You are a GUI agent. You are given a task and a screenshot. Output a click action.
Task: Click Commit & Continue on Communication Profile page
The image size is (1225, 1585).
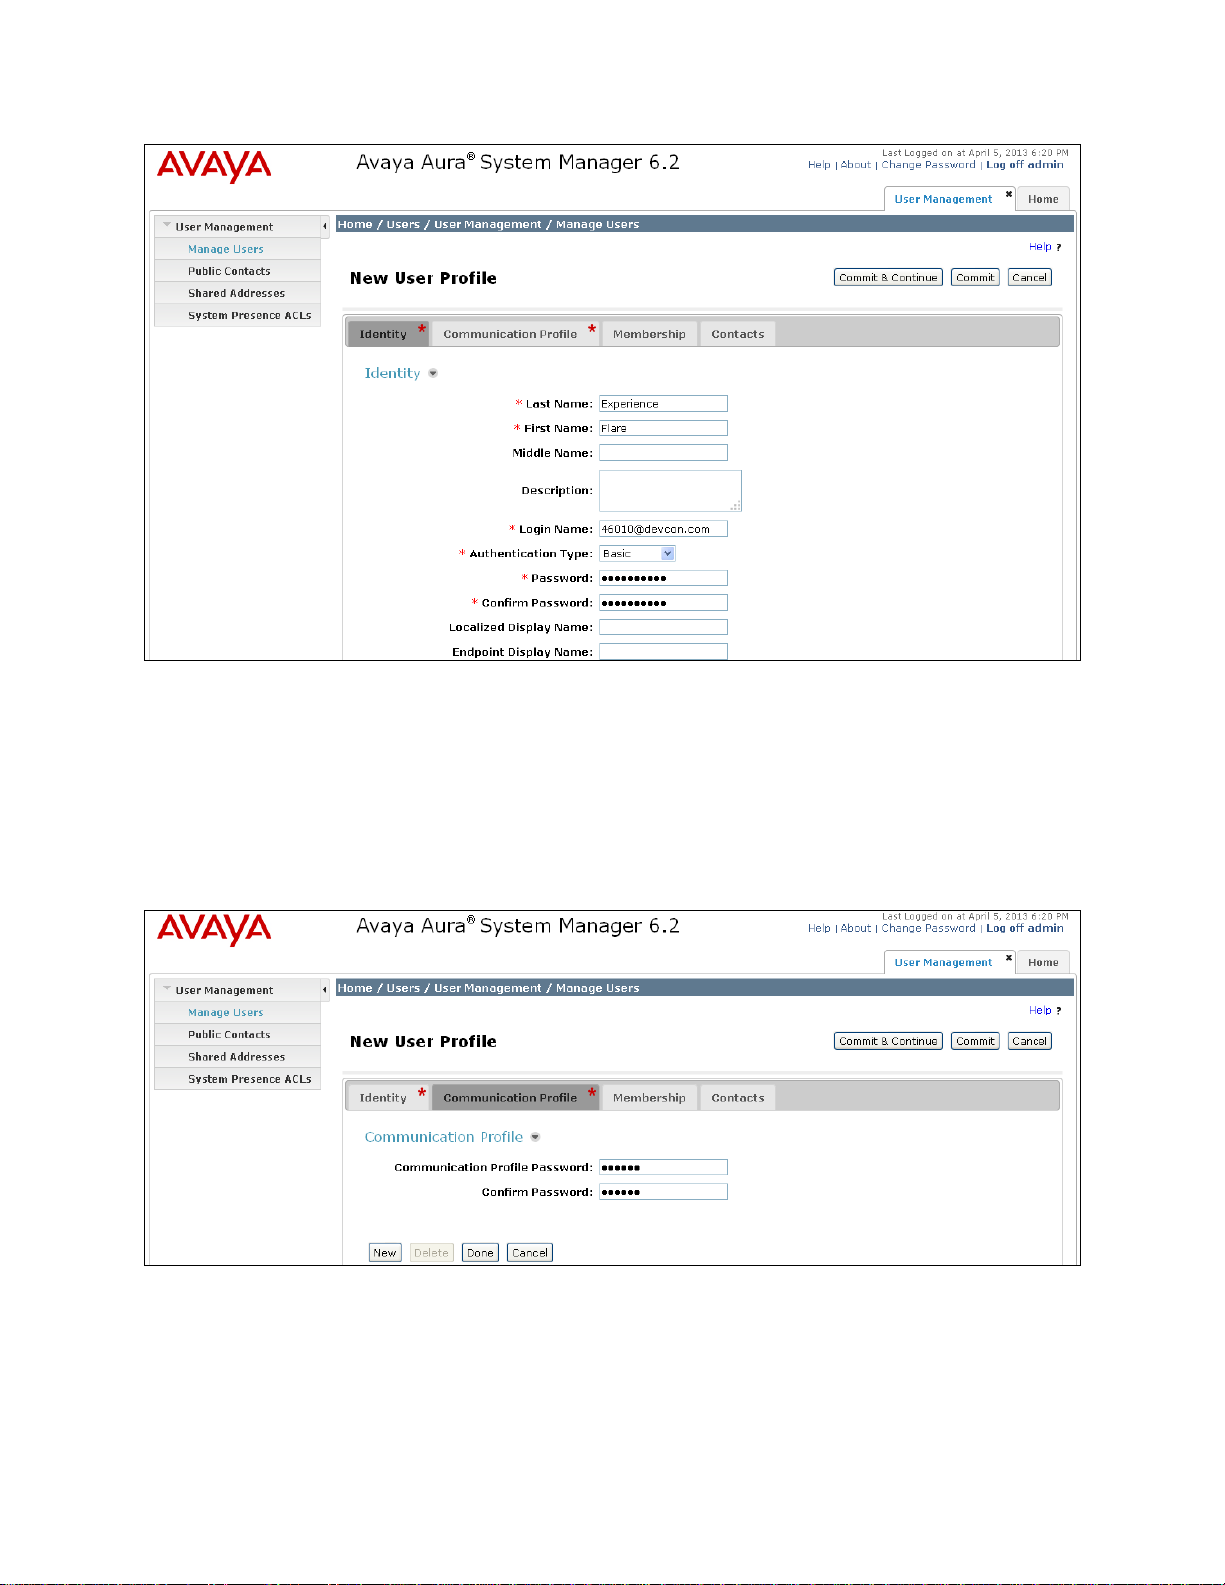pyautogui.click(x=888, y=1041)
